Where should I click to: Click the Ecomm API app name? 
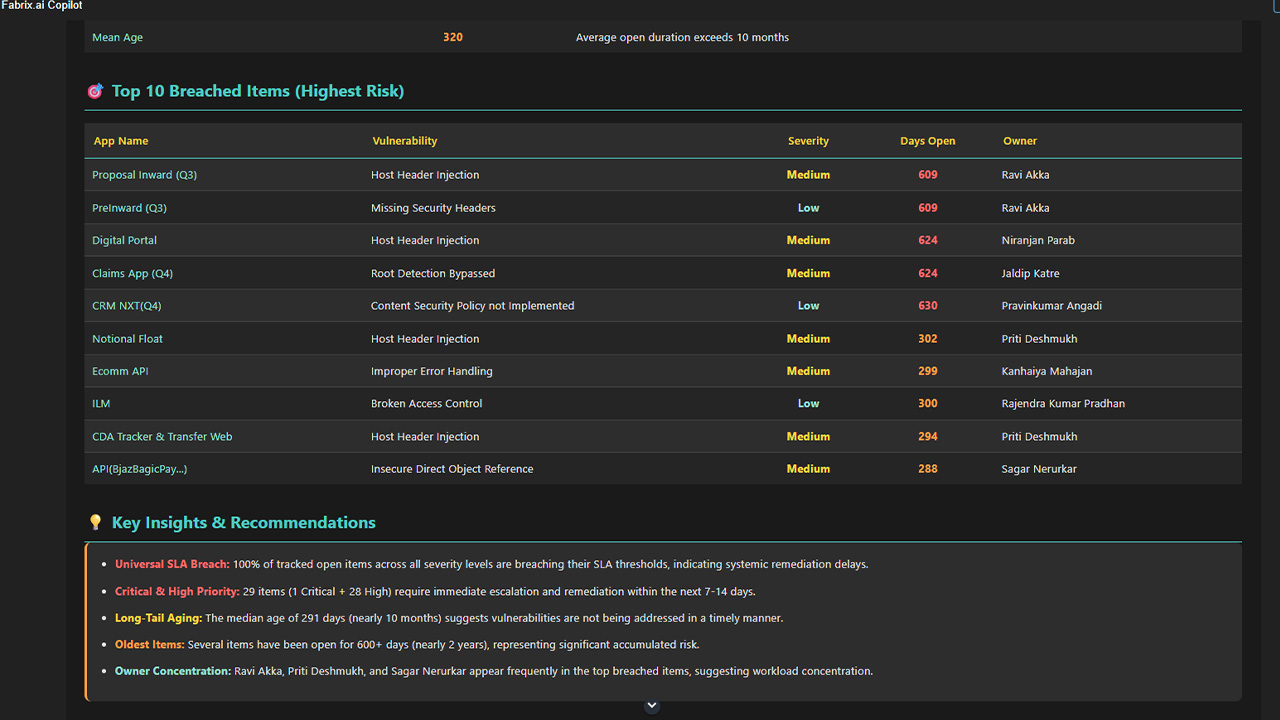(119, 372)
